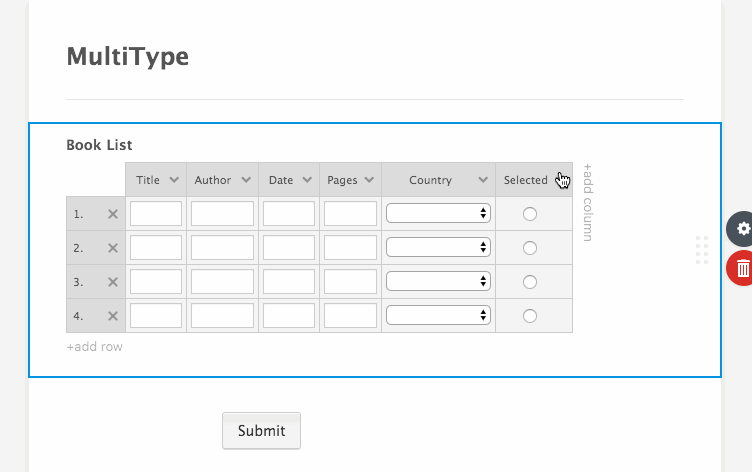Remove row 3 with its X icon

(x=113, y=282)
